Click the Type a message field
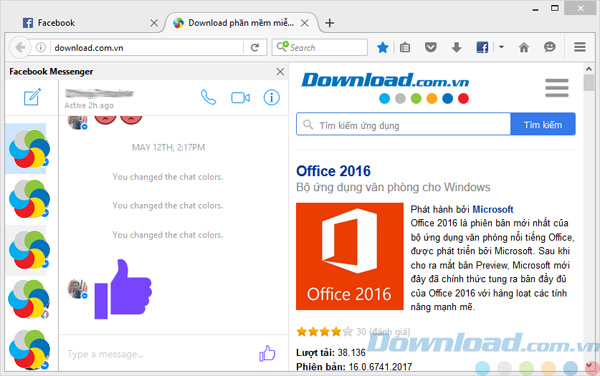 [x=159, y=354]
